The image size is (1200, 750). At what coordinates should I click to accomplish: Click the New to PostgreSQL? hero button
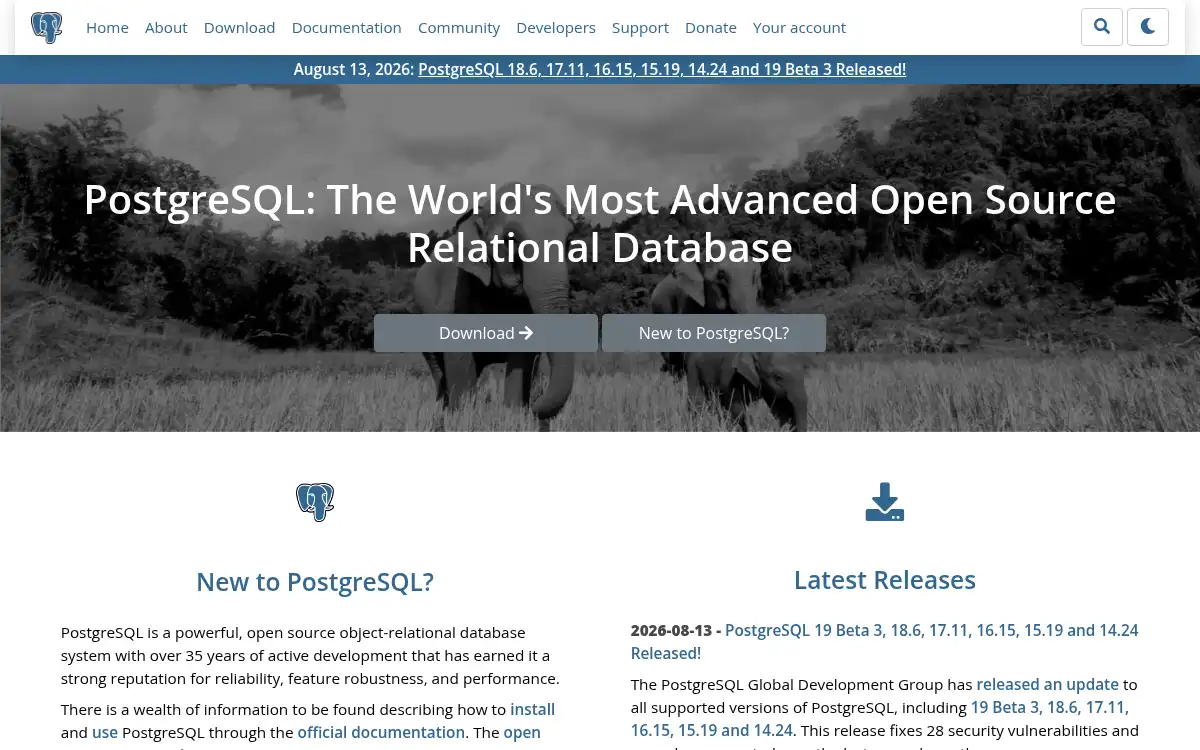(x=714, y=333)
